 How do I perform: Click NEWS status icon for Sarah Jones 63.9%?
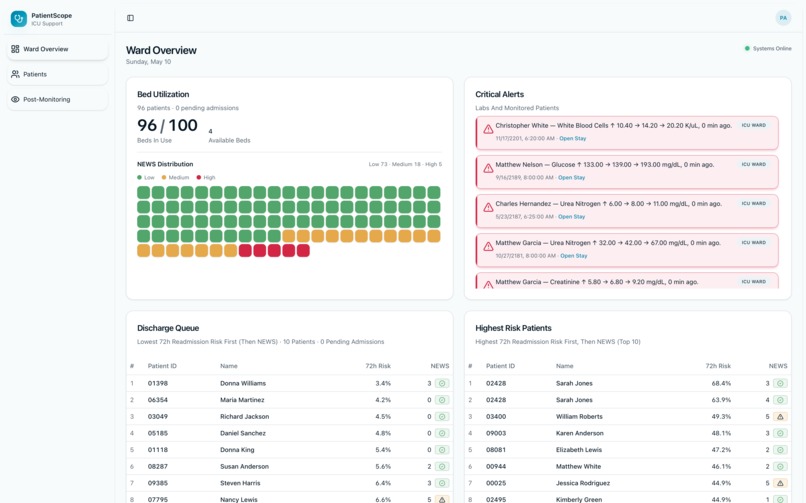(x=780, y=400)
